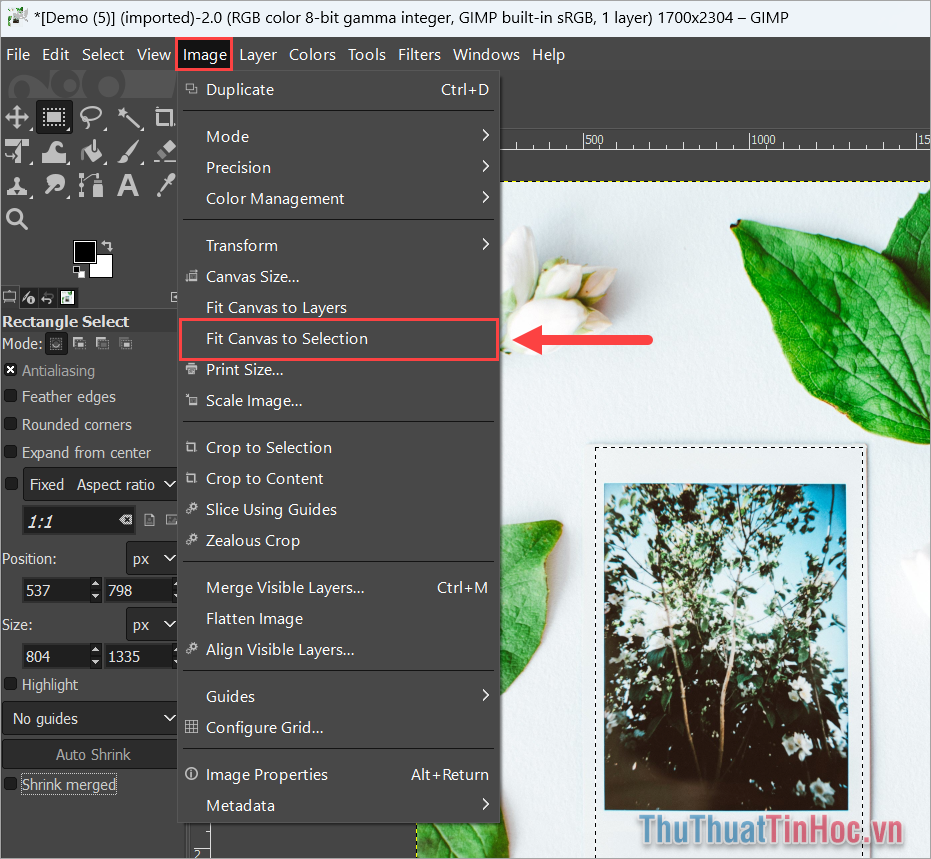Viewport: 931px width, 859px height.
Task: Click the Position X field showing 537
Action: (x=56, y=590)
